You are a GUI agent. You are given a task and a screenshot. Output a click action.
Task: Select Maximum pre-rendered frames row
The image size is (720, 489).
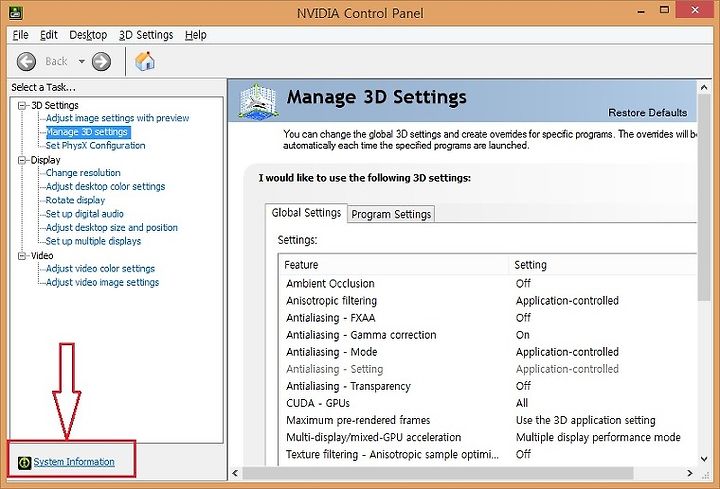coord(488,420)
